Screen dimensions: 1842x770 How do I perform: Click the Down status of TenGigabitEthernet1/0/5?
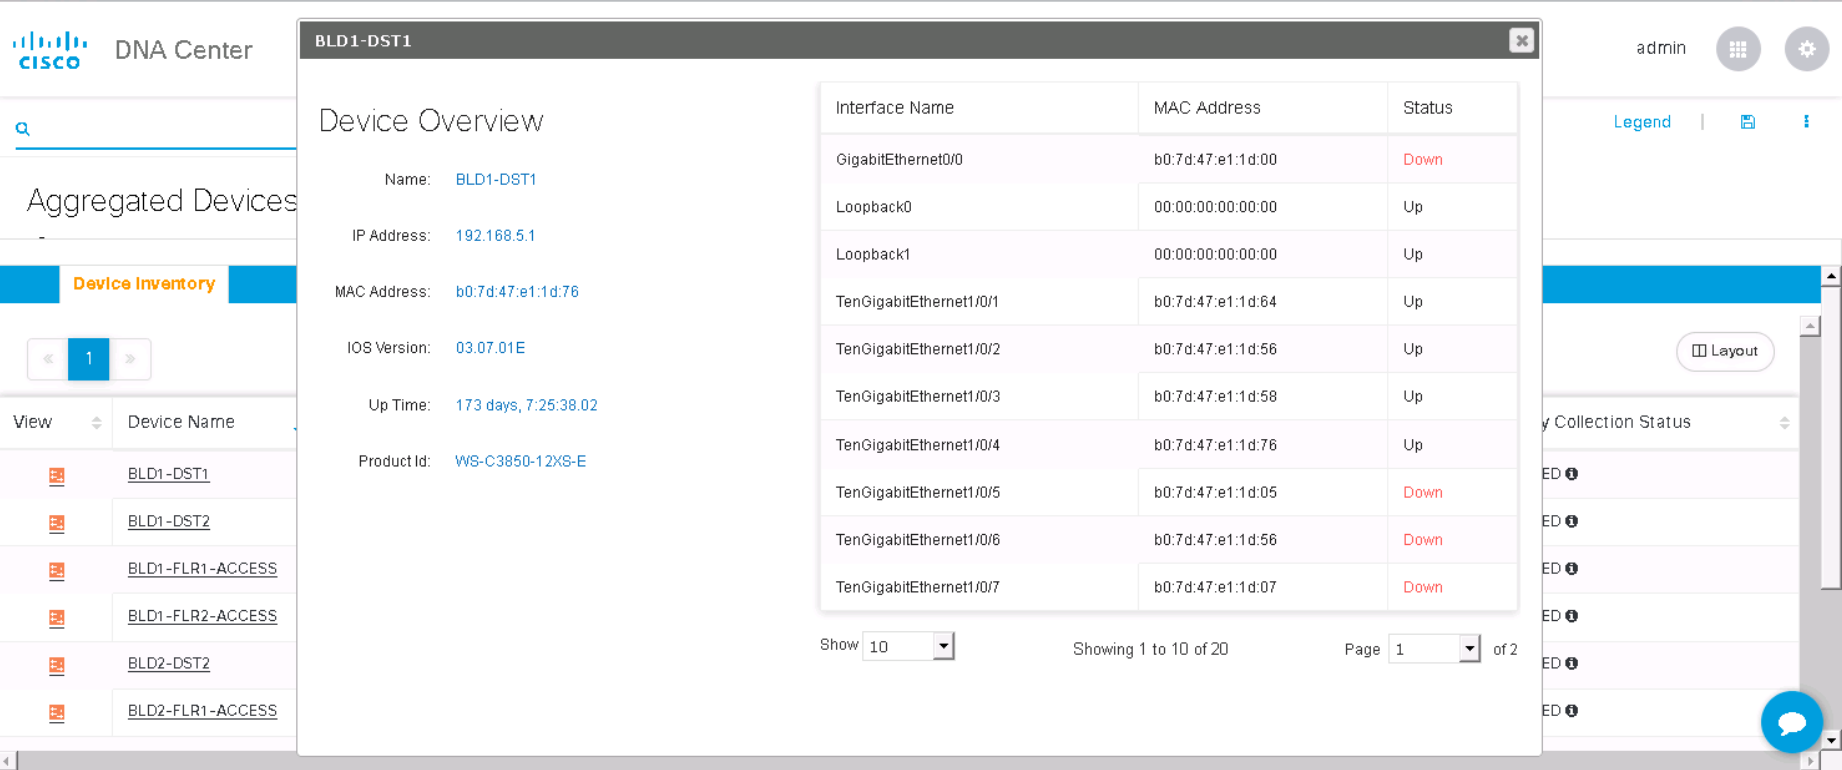[x=1422, y=492]
